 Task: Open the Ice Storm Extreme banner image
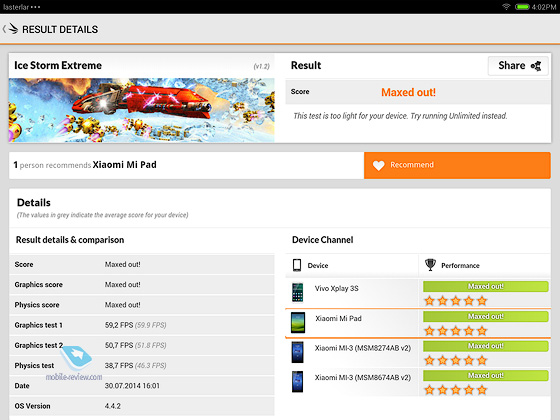click(141, 110)
